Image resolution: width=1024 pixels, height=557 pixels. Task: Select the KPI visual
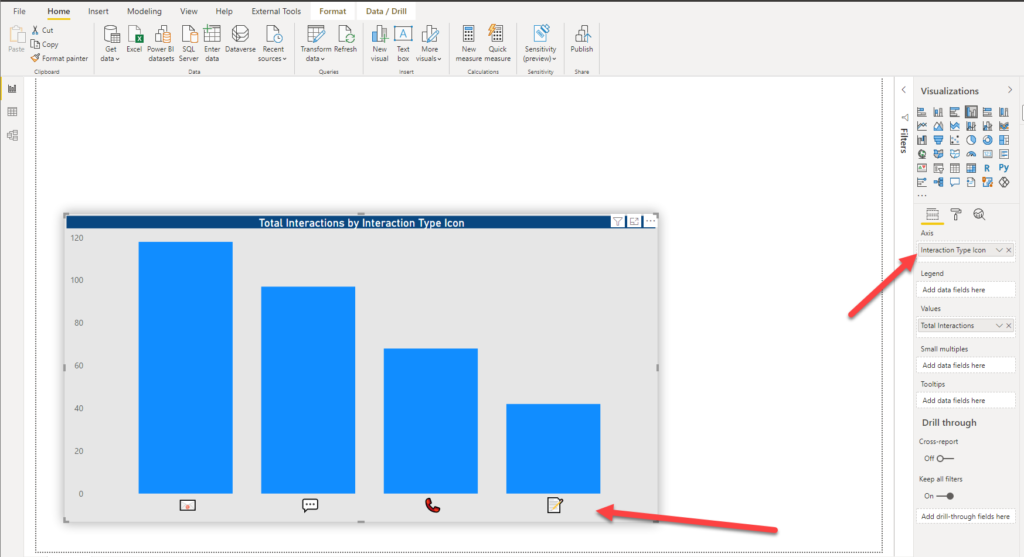(x=921, y=168)
